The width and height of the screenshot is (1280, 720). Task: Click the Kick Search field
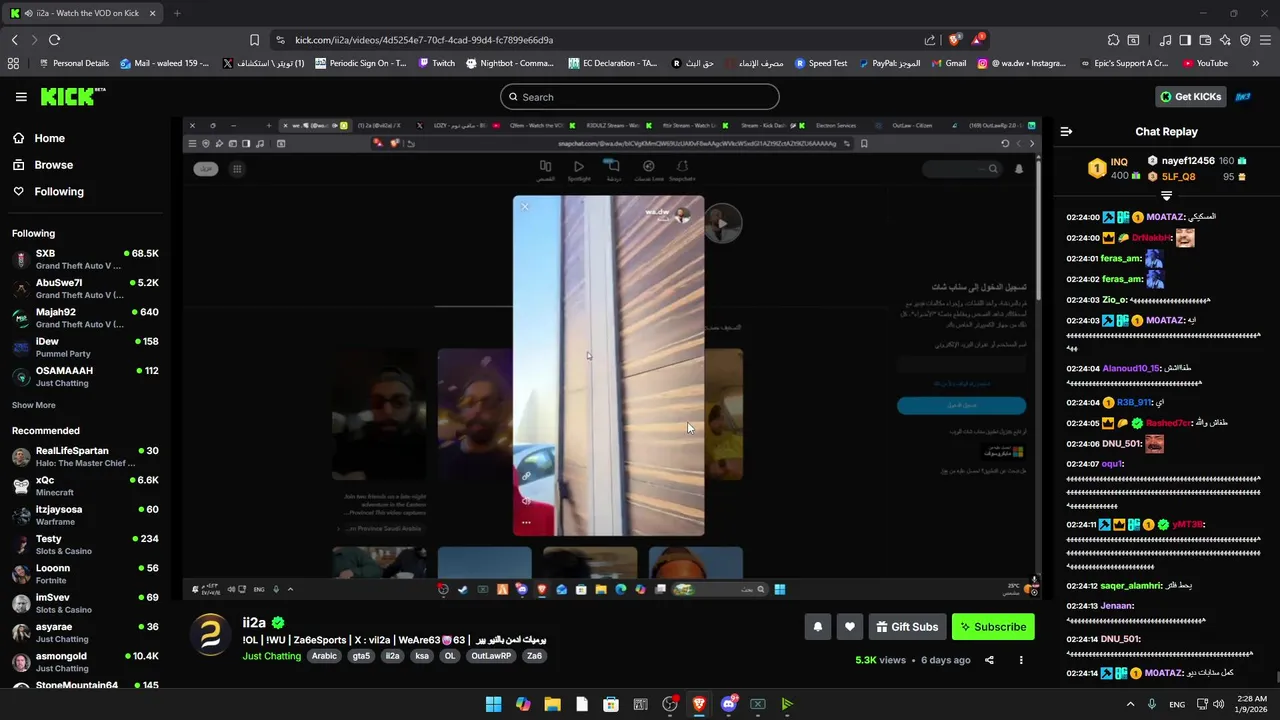point(640,97)
